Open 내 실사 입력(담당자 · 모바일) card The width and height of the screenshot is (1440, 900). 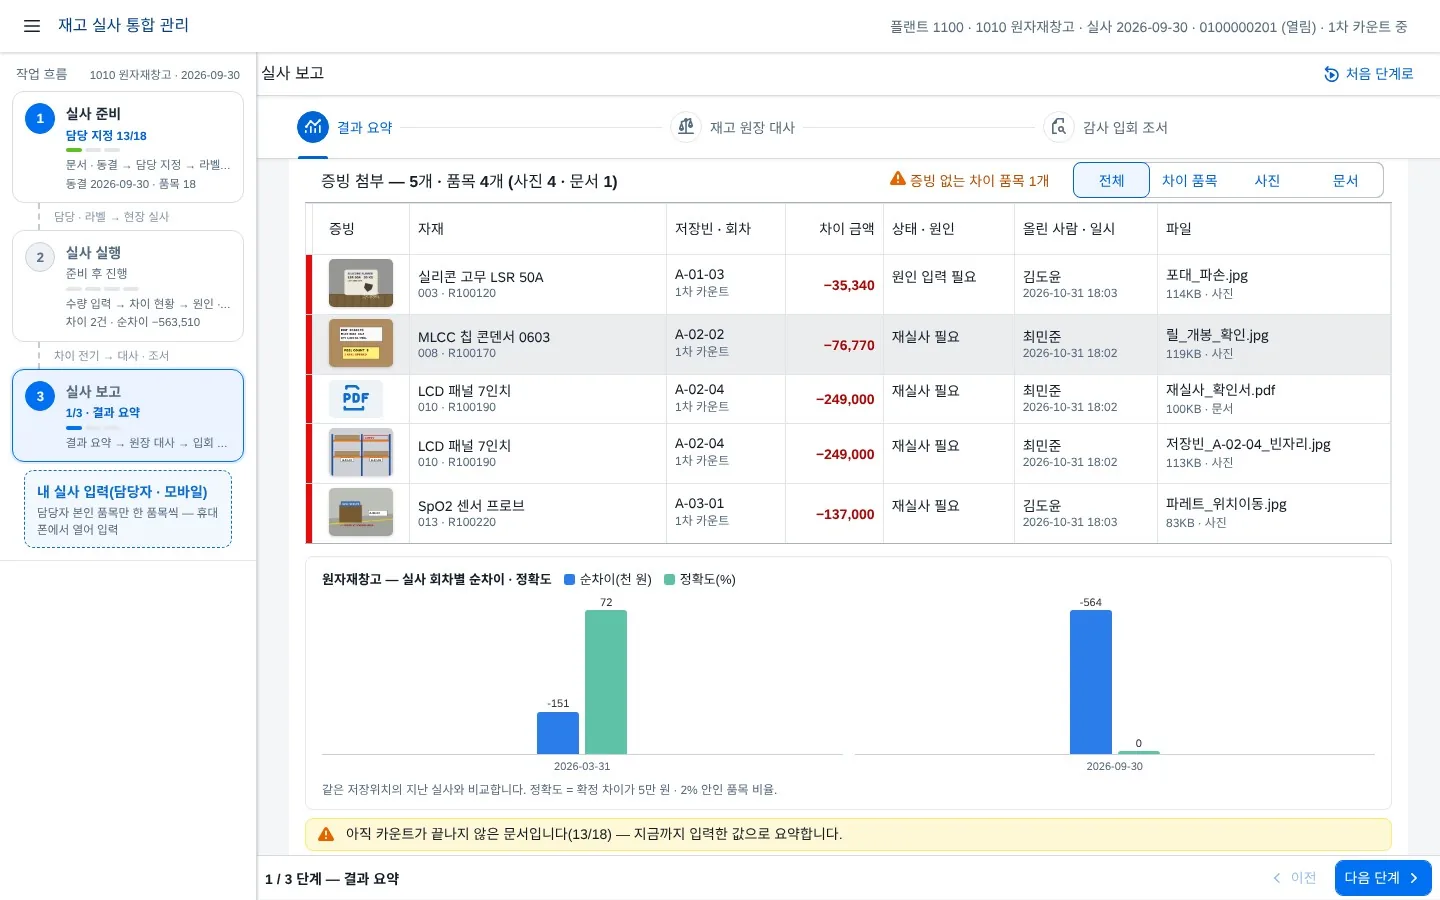(x=128, y=509)
